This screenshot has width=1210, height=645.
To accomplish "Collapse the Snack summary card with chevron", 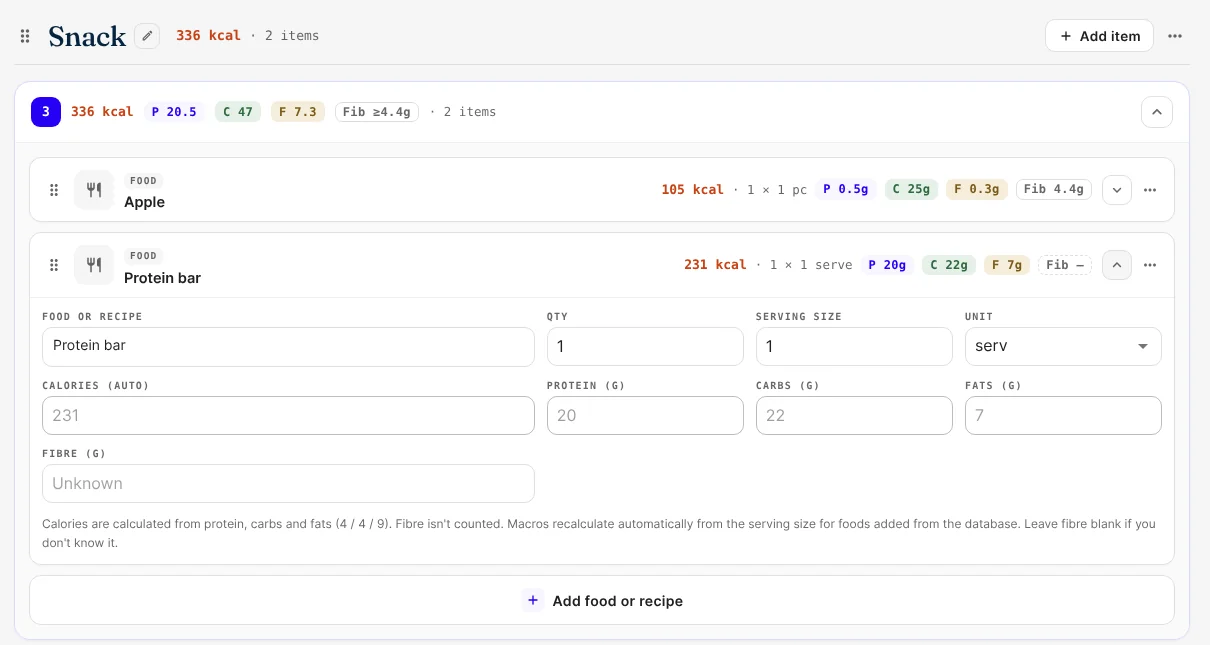I will pos(1156,112).
